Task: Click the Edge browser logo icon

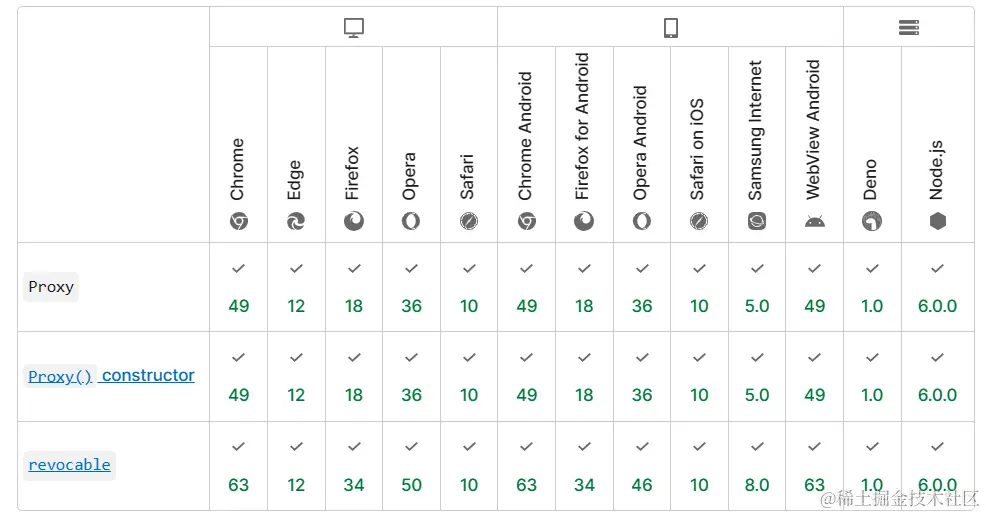Action: point(296,221)
